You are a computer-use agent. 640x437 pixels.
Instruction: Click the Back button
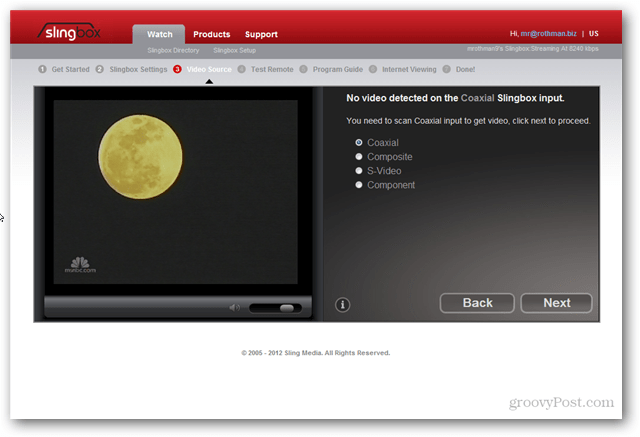(477, 303)
